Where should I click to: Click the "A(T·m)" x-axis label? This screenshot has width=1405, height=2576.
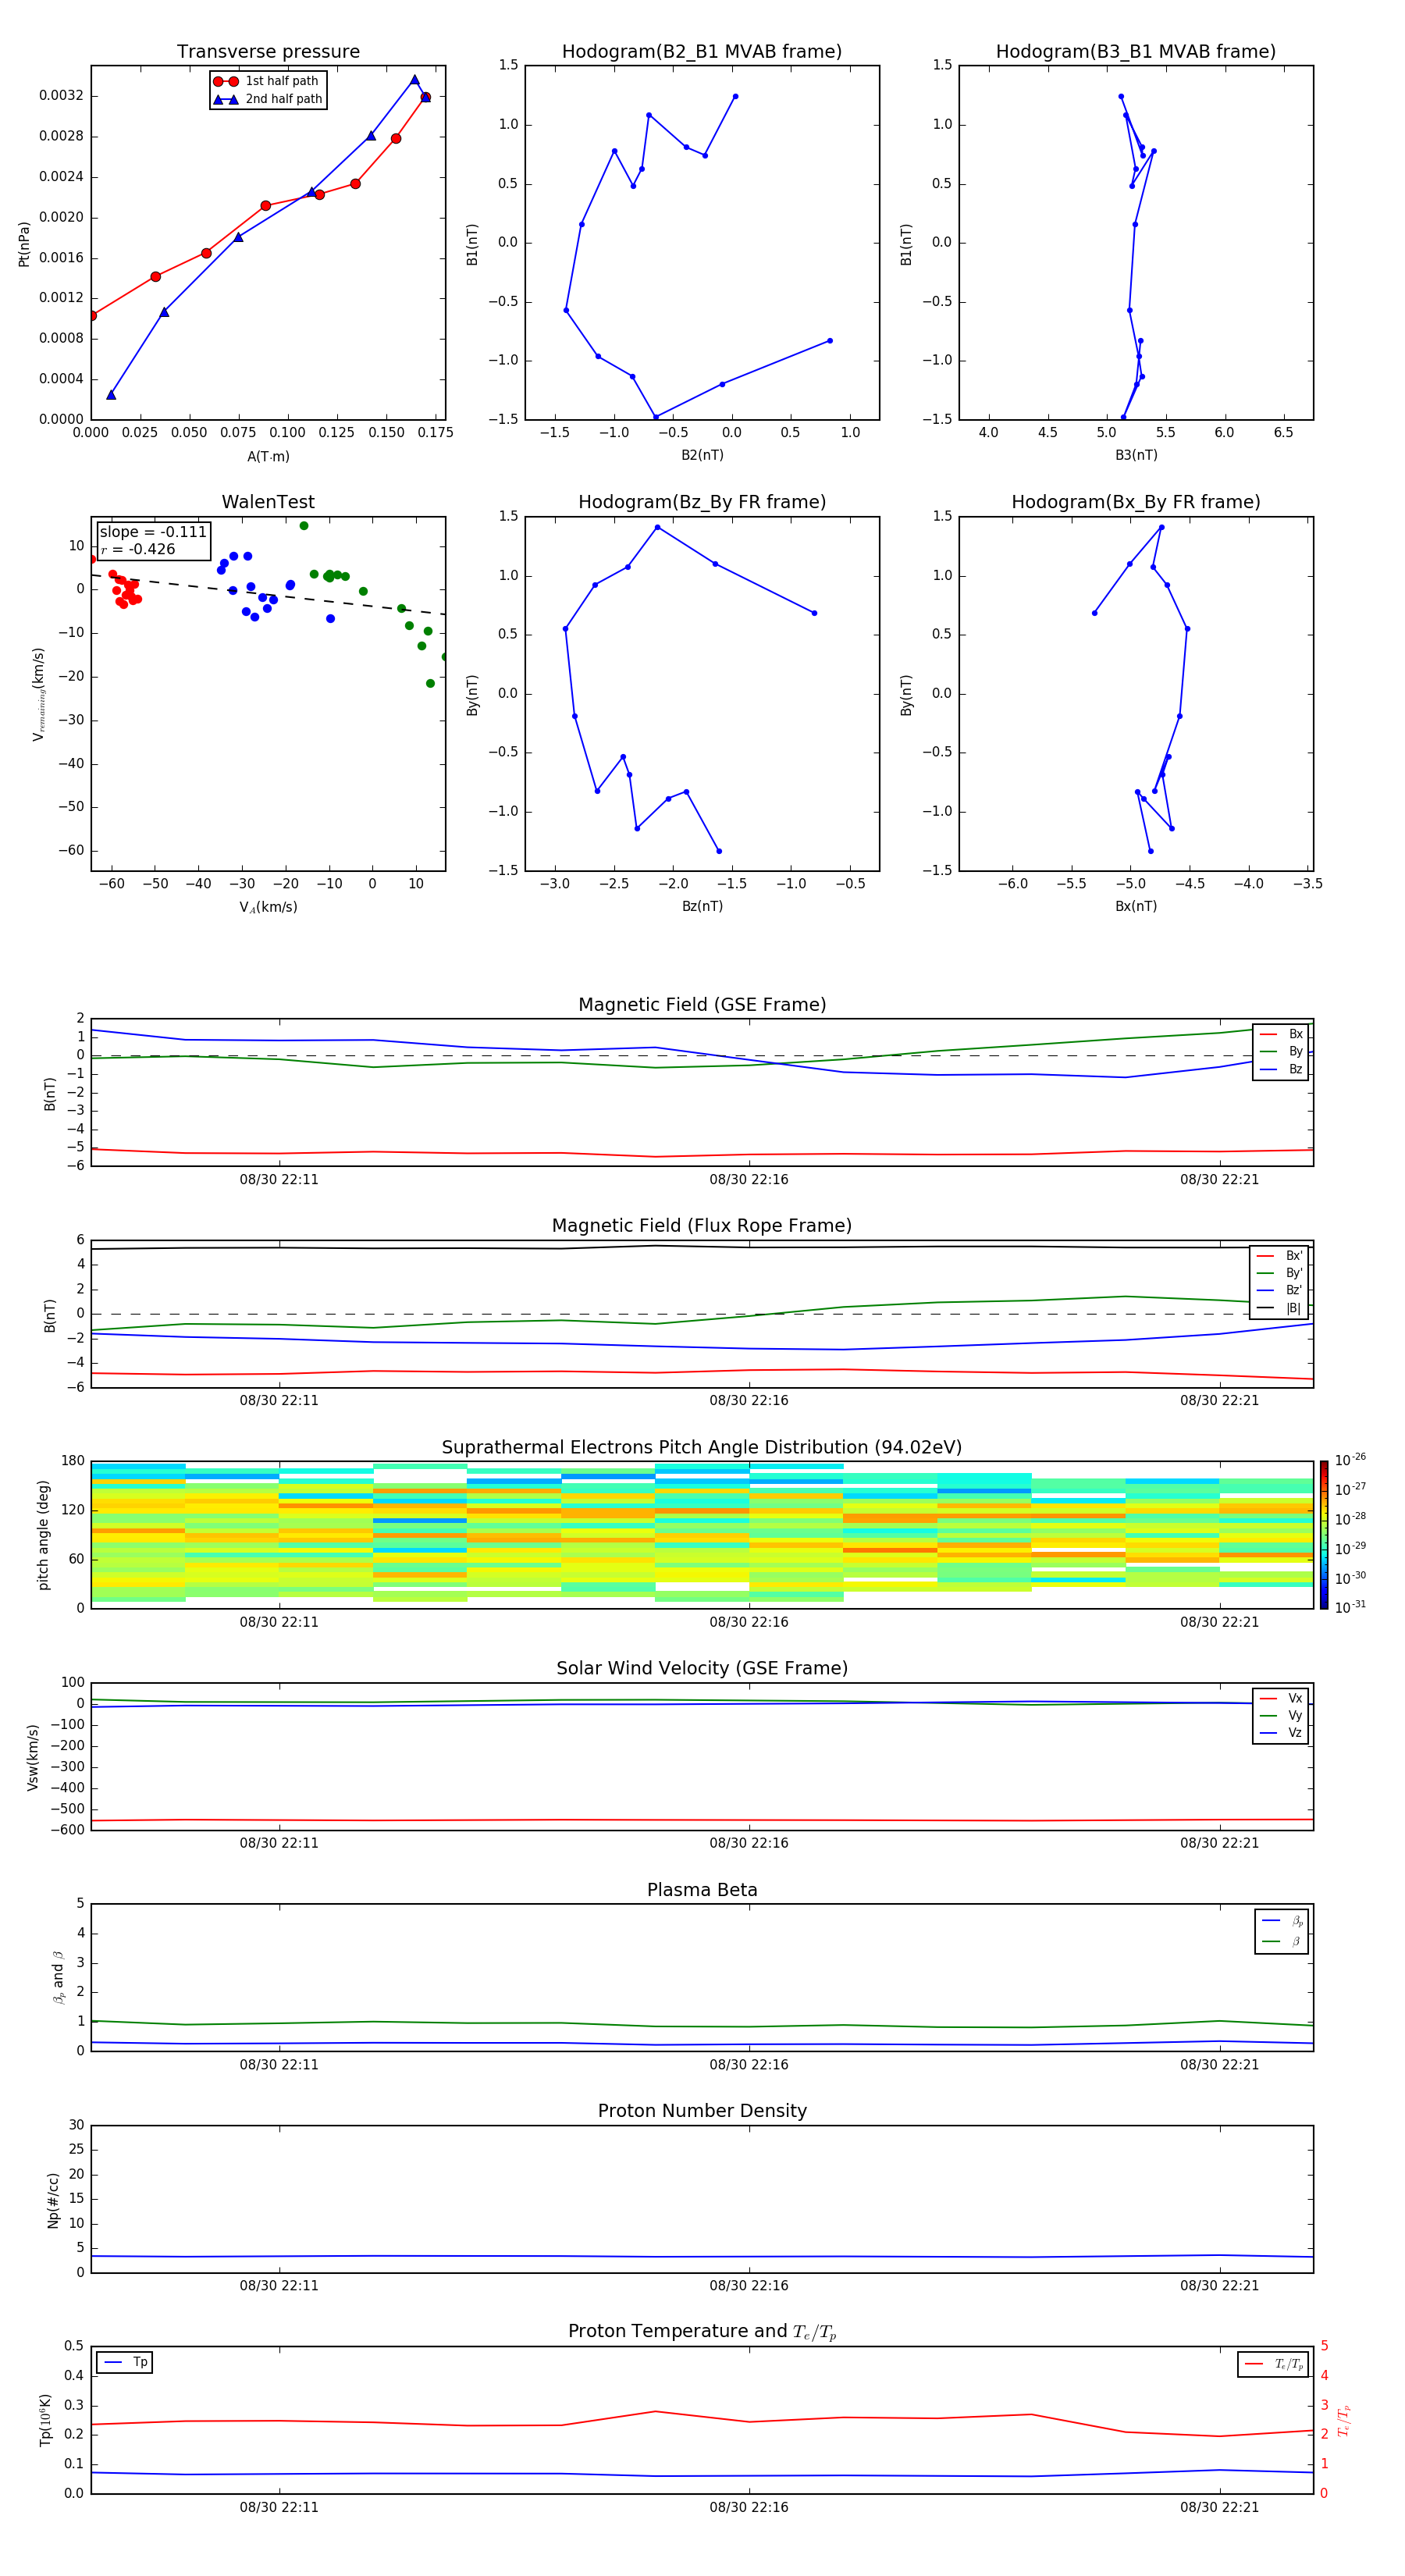pyautogui.click(x=268, y=457)
